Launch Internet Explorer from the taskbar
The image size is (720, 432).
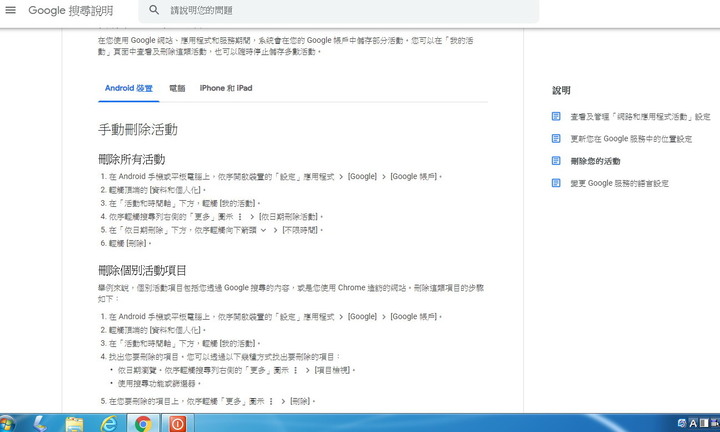(x=109, y=423)
